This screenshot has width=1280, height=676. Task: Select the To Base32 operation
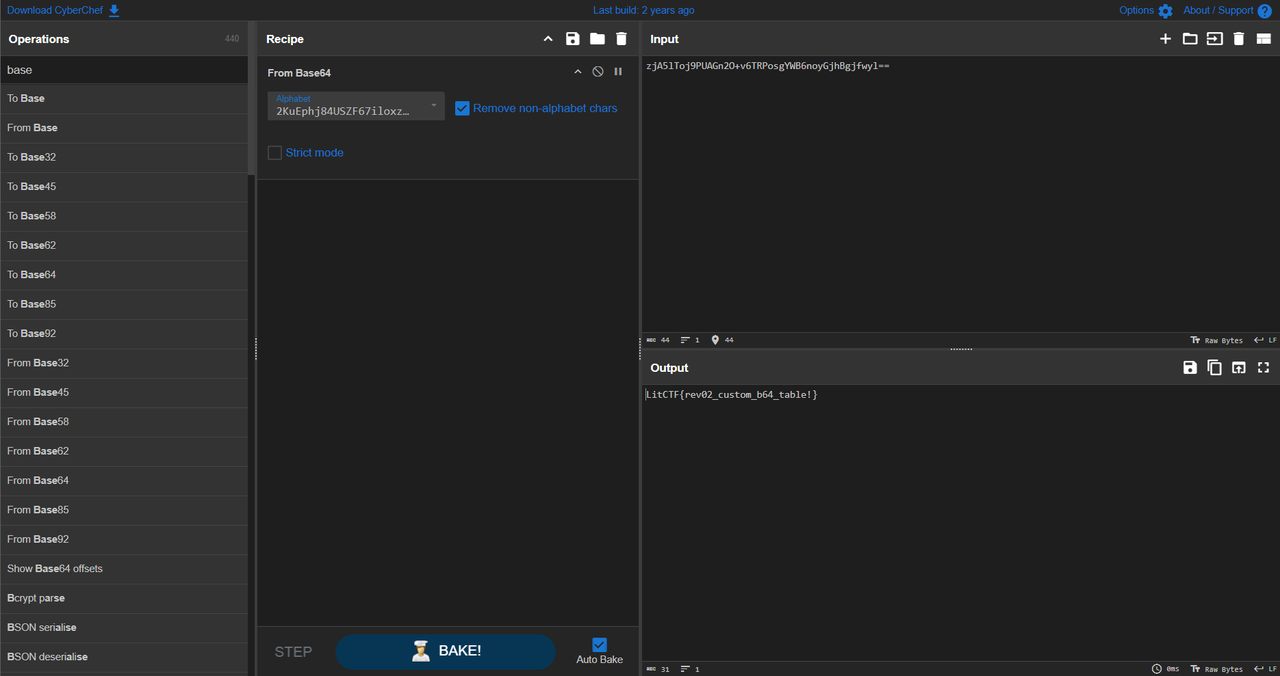tap(124, 157)
